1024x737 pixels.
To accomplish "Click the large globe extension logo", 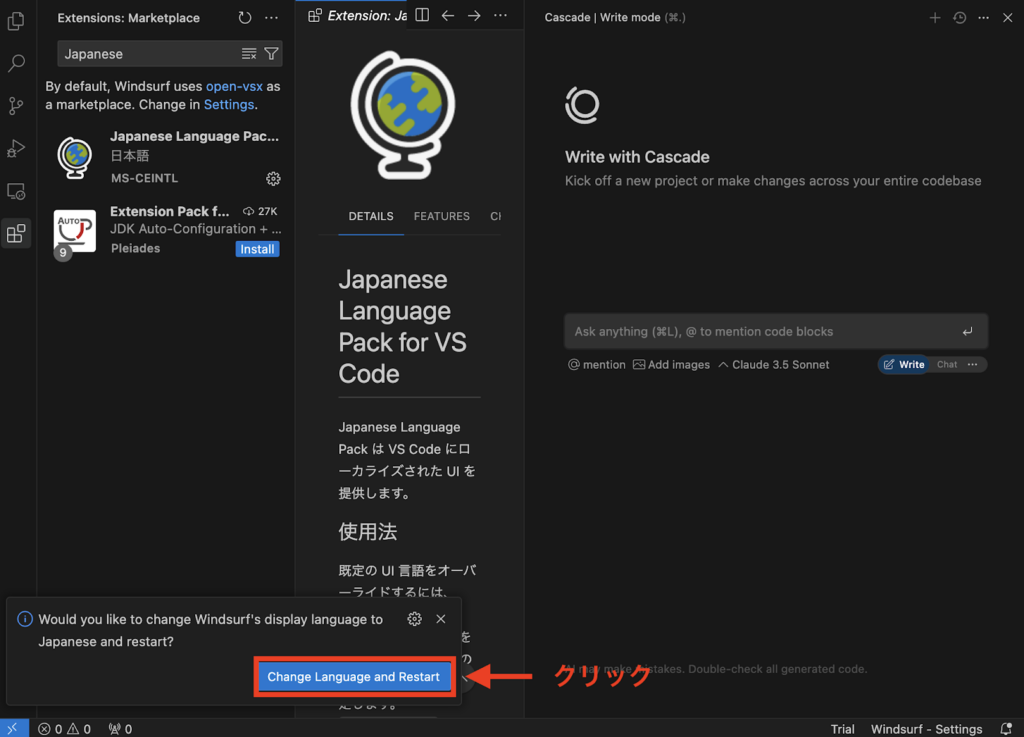I will click(403, 115).
